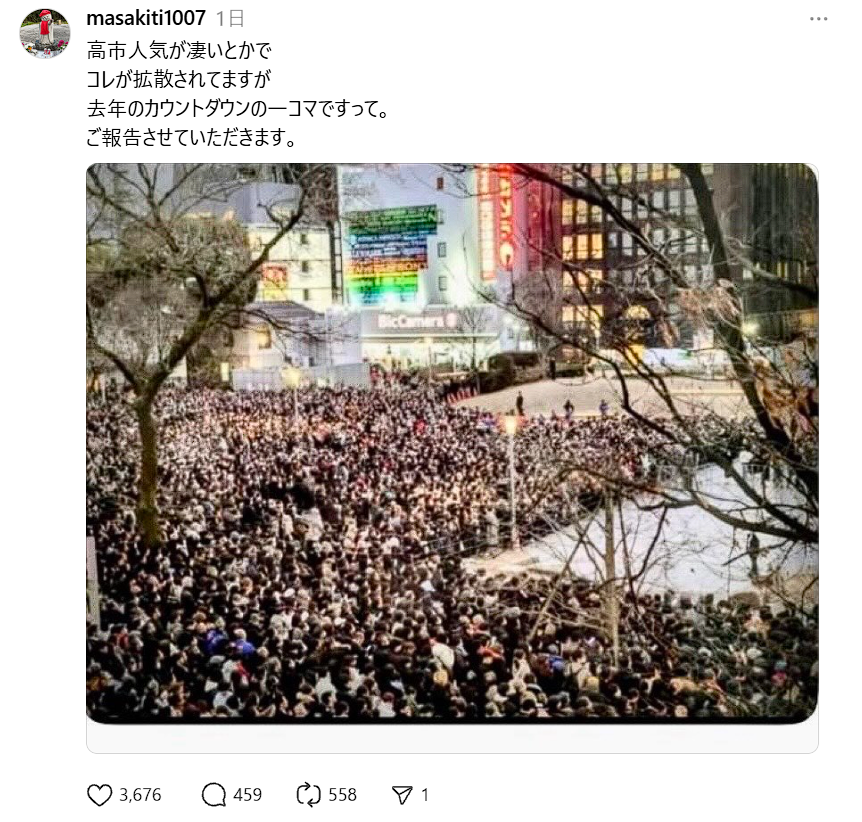The height and width of the screenshot is (822, 862).
Task: Click the text line 去年のカウントダウンの一コマですって。
Action: [238, 108]
